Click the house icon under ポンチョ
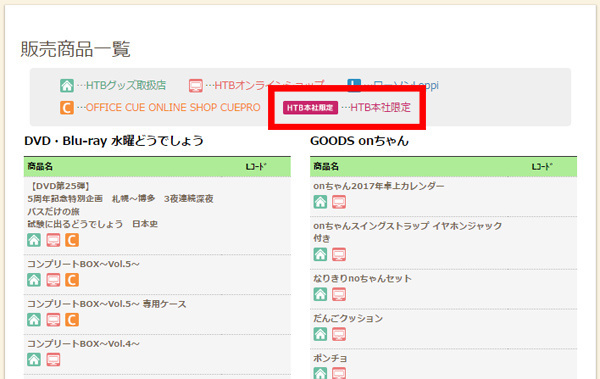The image size is (600, 379). point(320,373)
